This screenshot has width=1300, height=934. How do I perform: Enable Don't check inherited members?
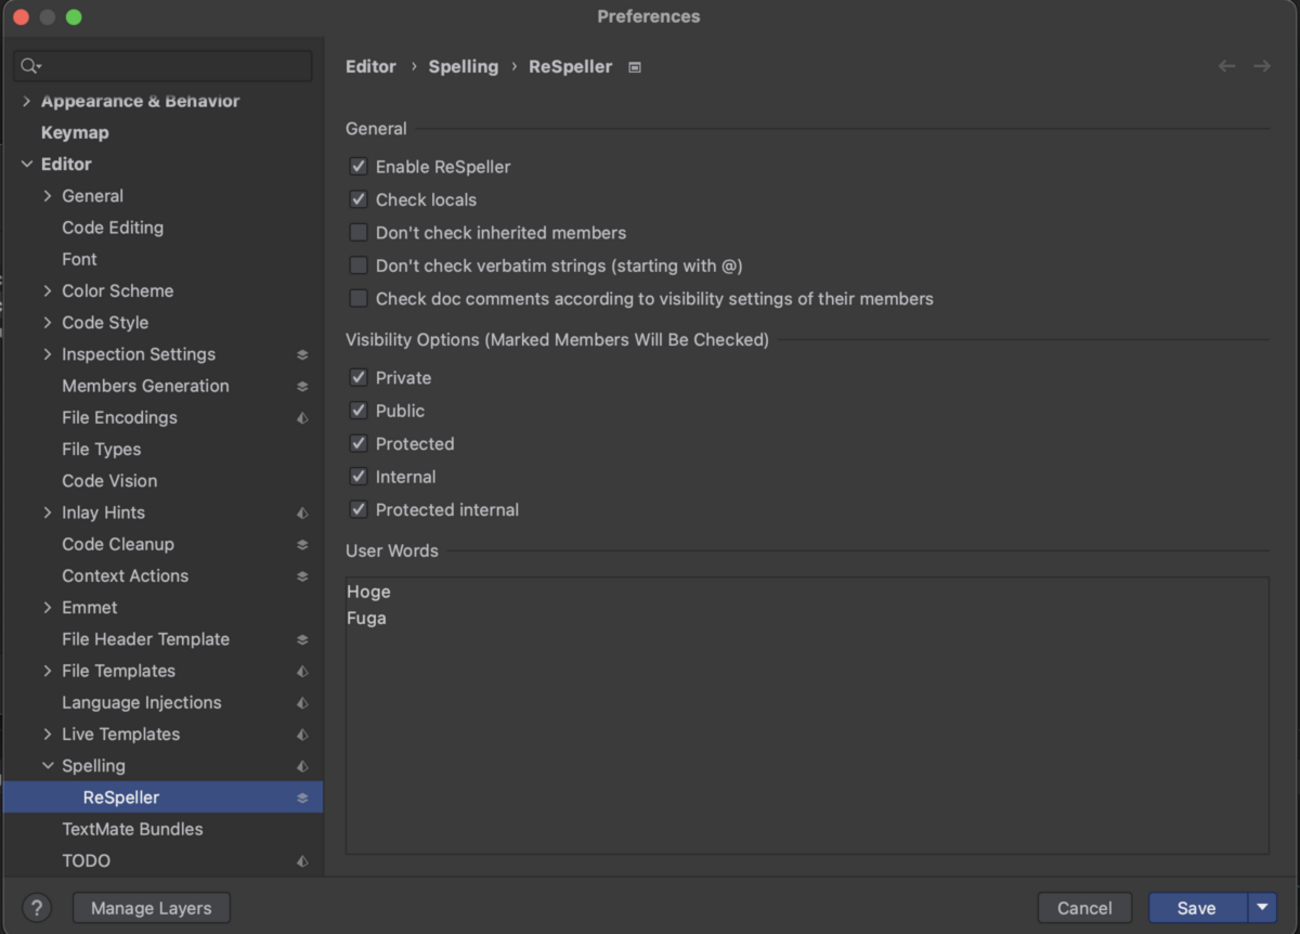358,233
